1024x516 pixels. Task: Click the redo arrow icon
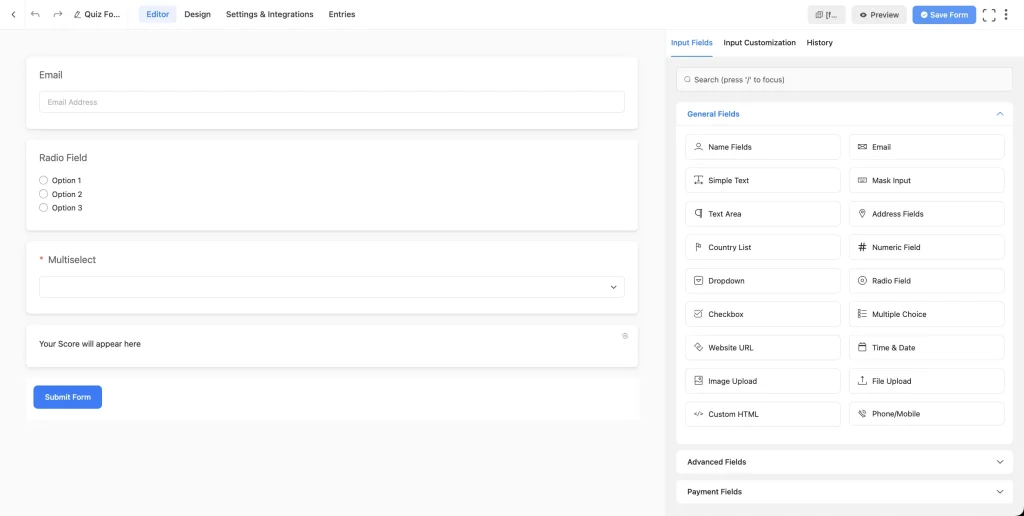tap(57, 14)
